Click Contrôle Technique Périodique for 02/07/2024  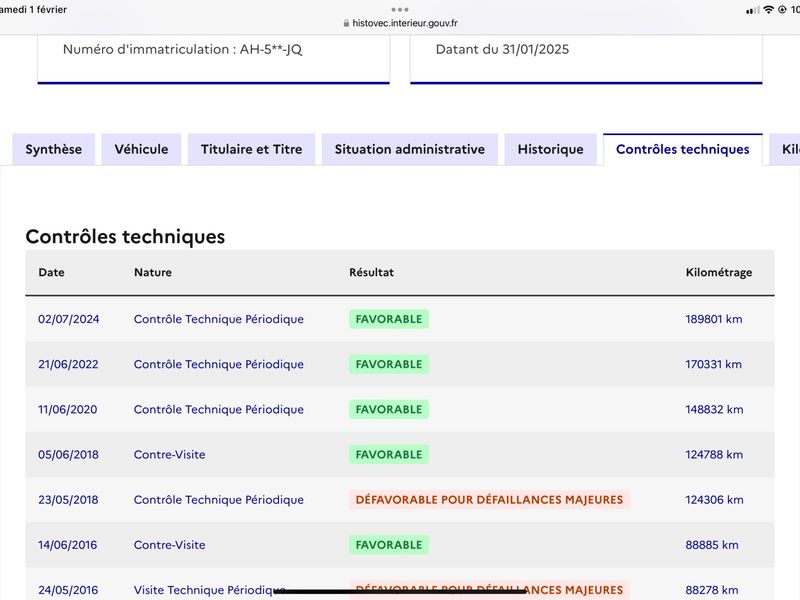click(x=219, y=319)
